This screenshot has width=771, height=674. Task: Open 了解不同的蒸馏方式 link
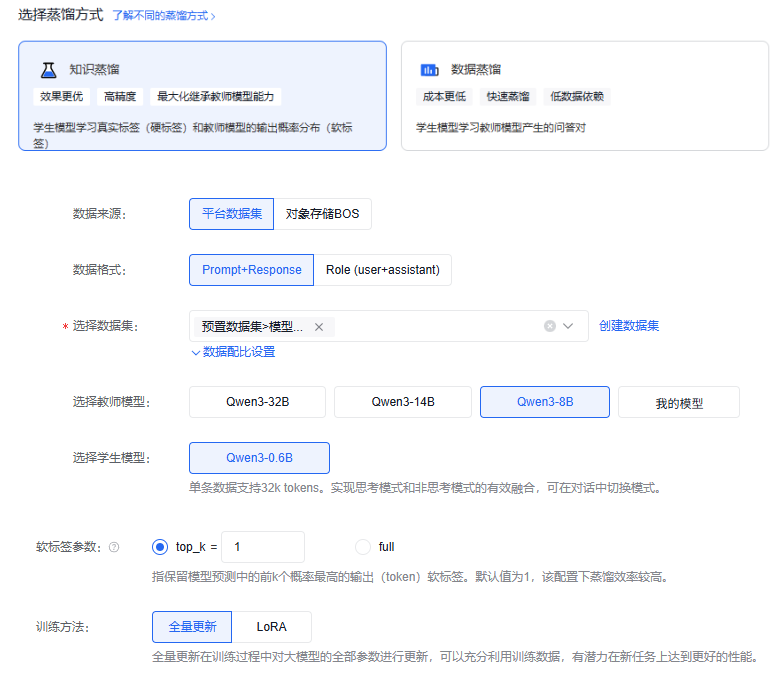(x=164, y=16)
